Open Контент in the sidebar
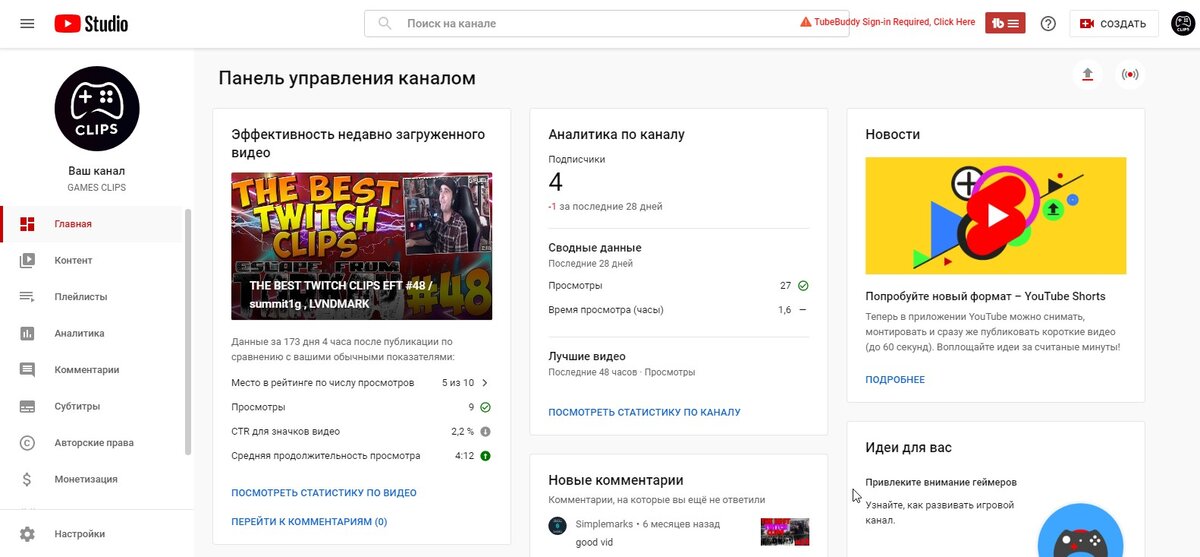Screen dimensions: 1200x557 [92, 260]
